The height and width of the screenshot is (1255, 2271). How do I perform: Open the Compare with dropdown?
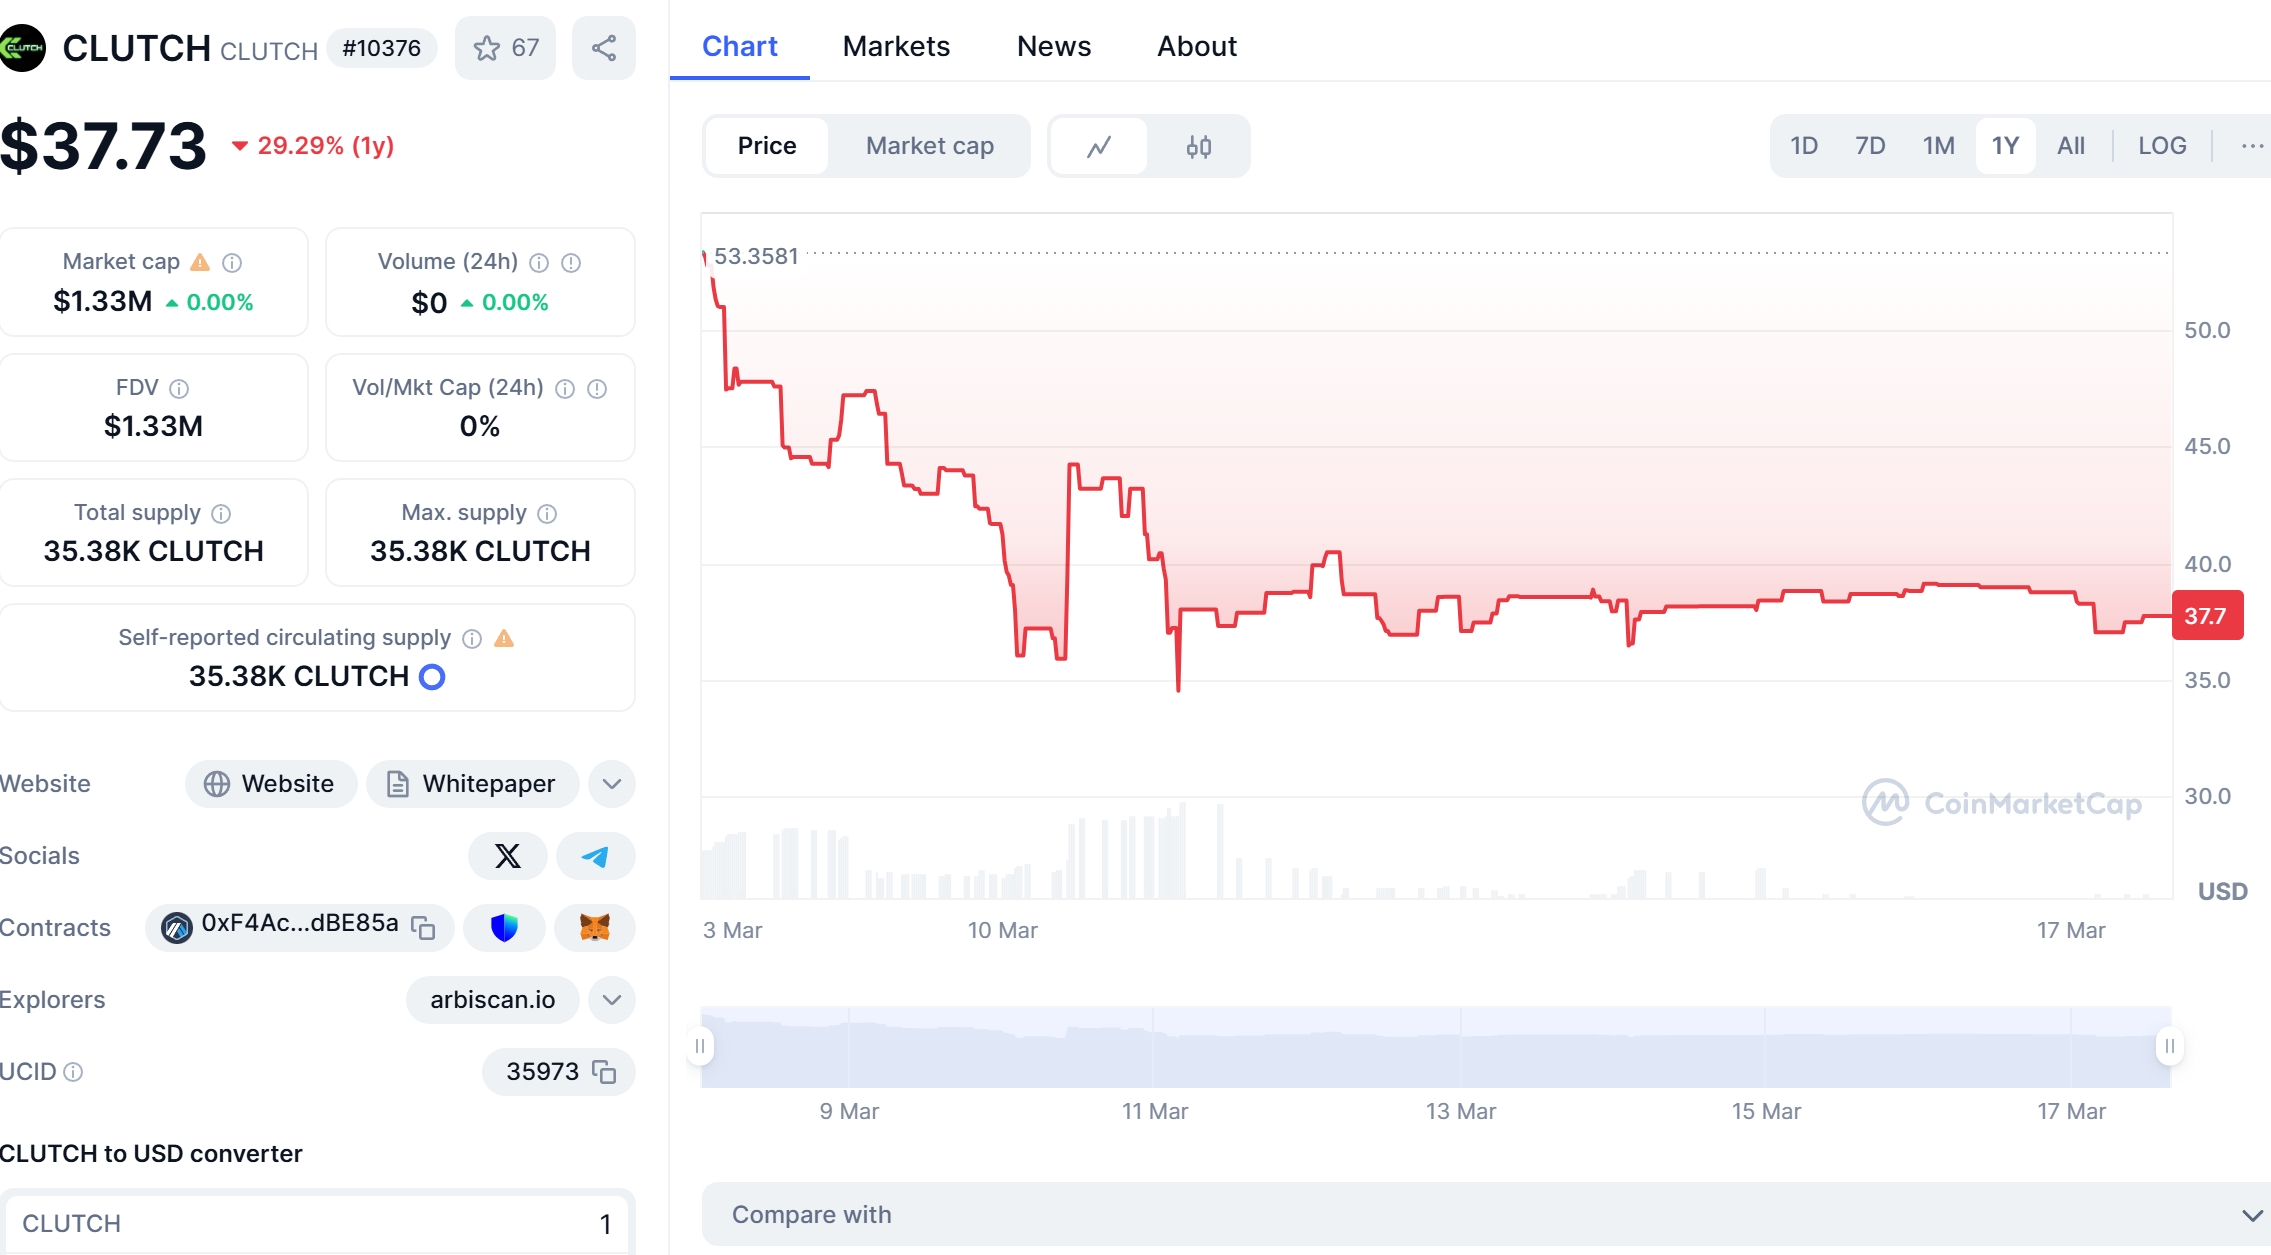click(1486, 1215)
